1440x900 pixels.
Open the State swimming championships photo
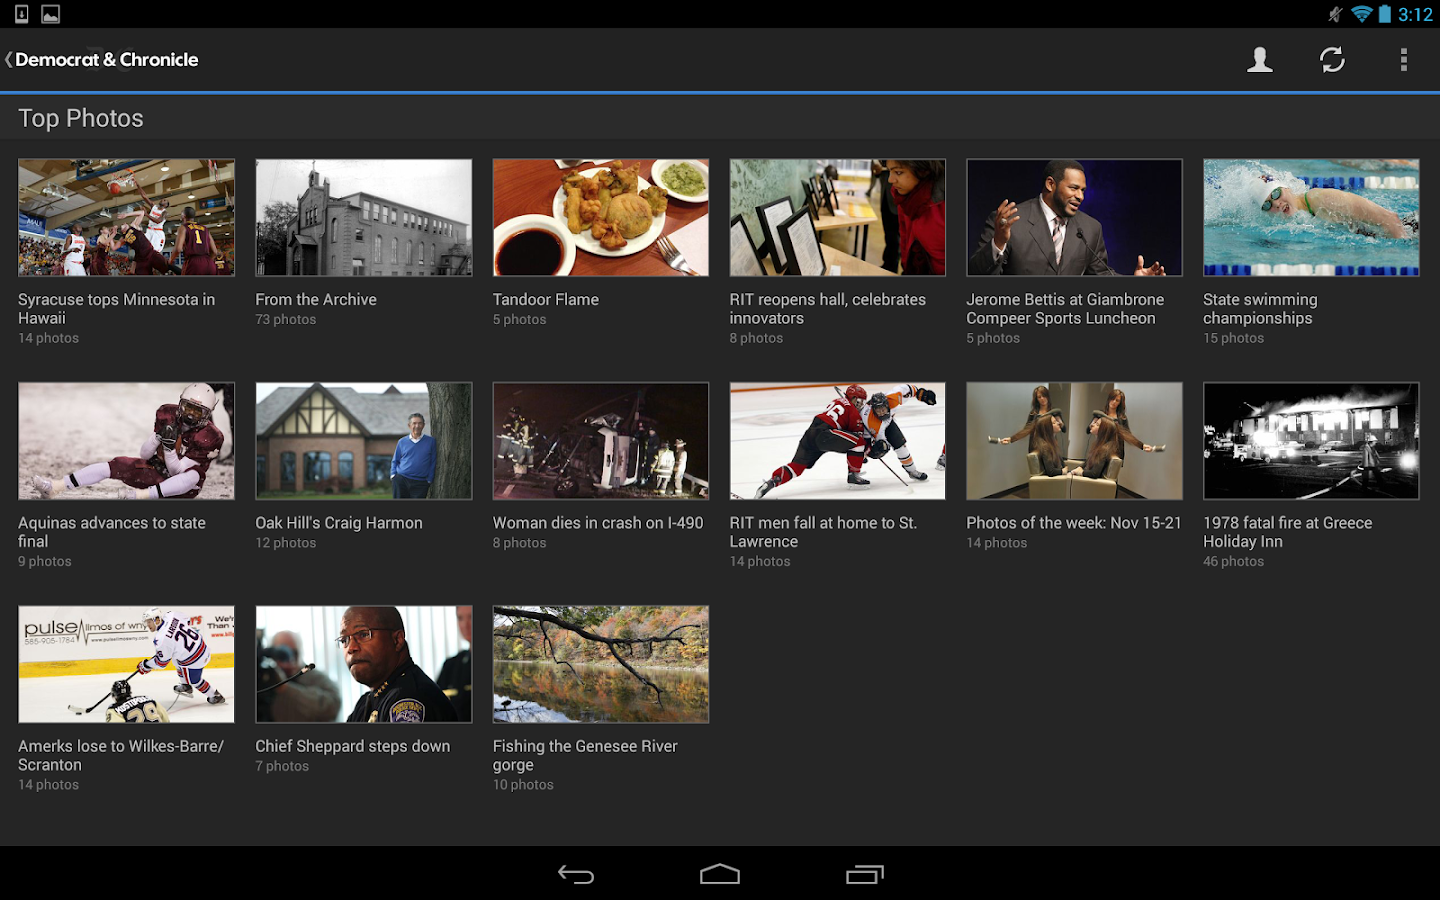point(1311,217)
